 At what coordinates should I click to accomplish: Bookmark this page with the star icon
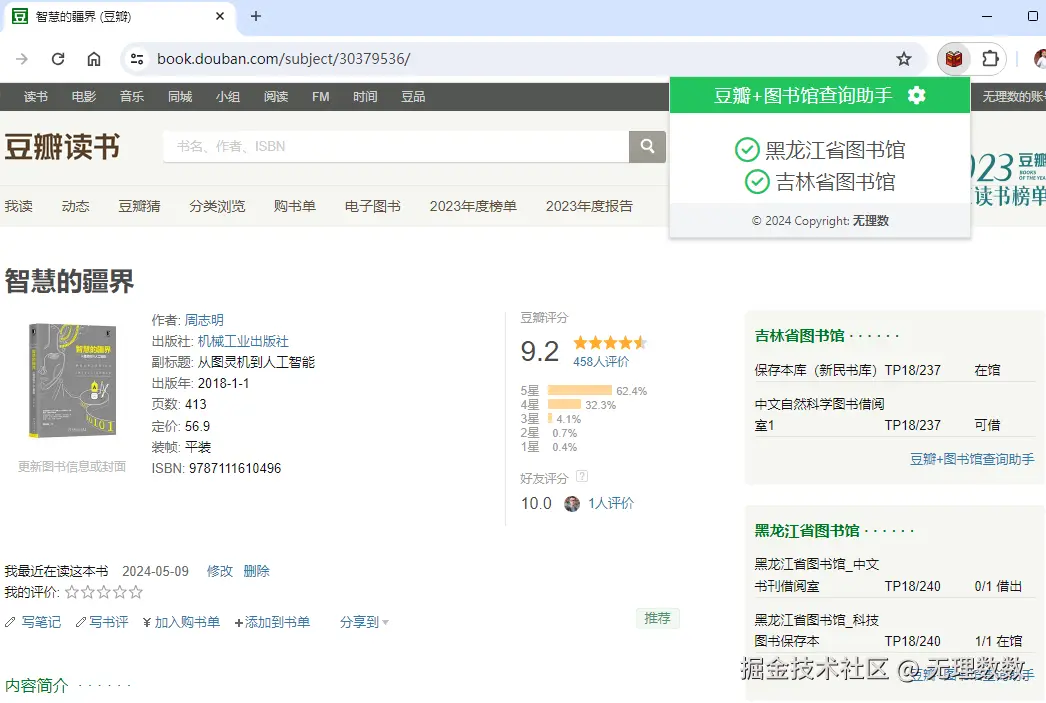[904, 59]
